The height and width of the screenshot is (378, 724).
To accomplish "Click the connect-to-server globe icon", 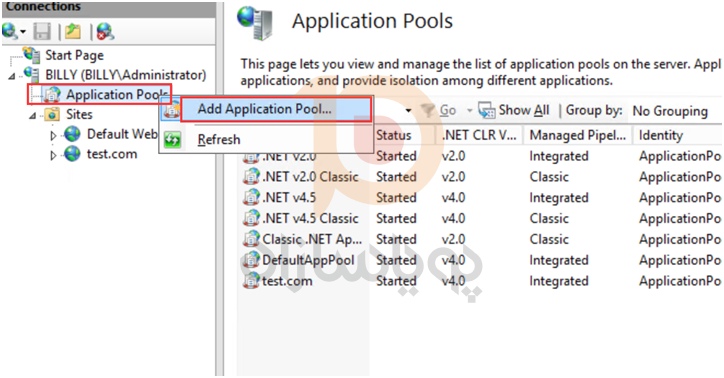I will pyautogui.click(x=10, y=31).
